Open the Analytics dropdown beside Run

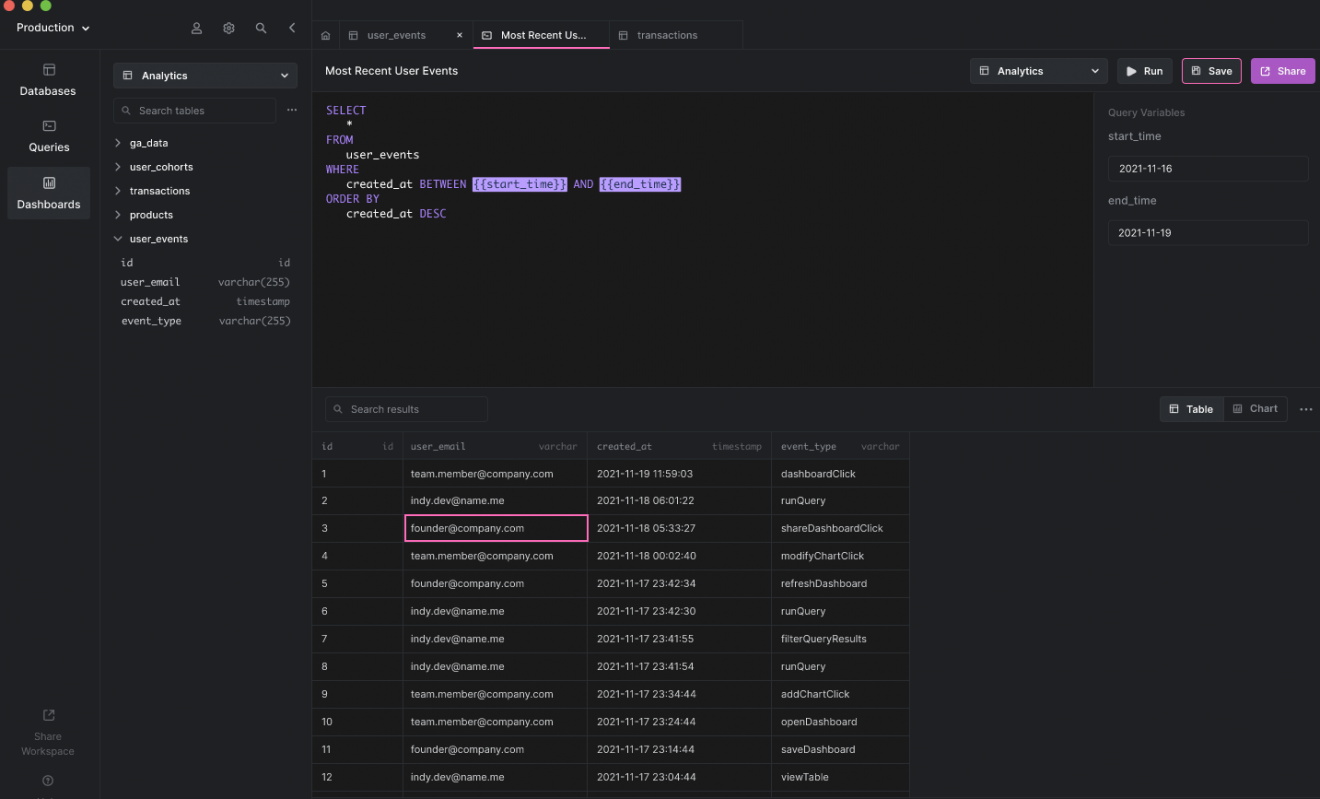[x=1038, y=70]
